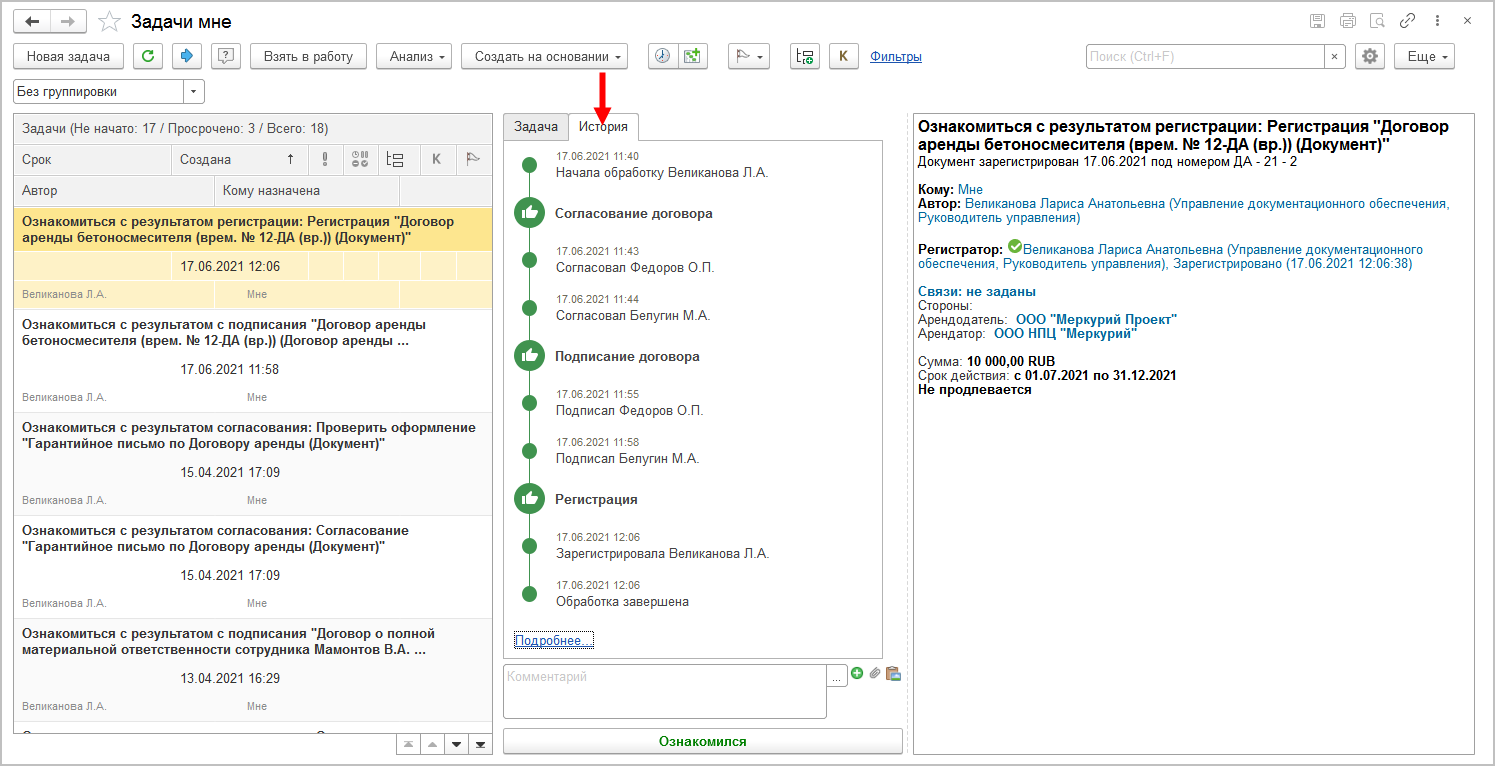Click the "Срок" column header
The width and height of the screenshot is (1495, 766).
93,159
